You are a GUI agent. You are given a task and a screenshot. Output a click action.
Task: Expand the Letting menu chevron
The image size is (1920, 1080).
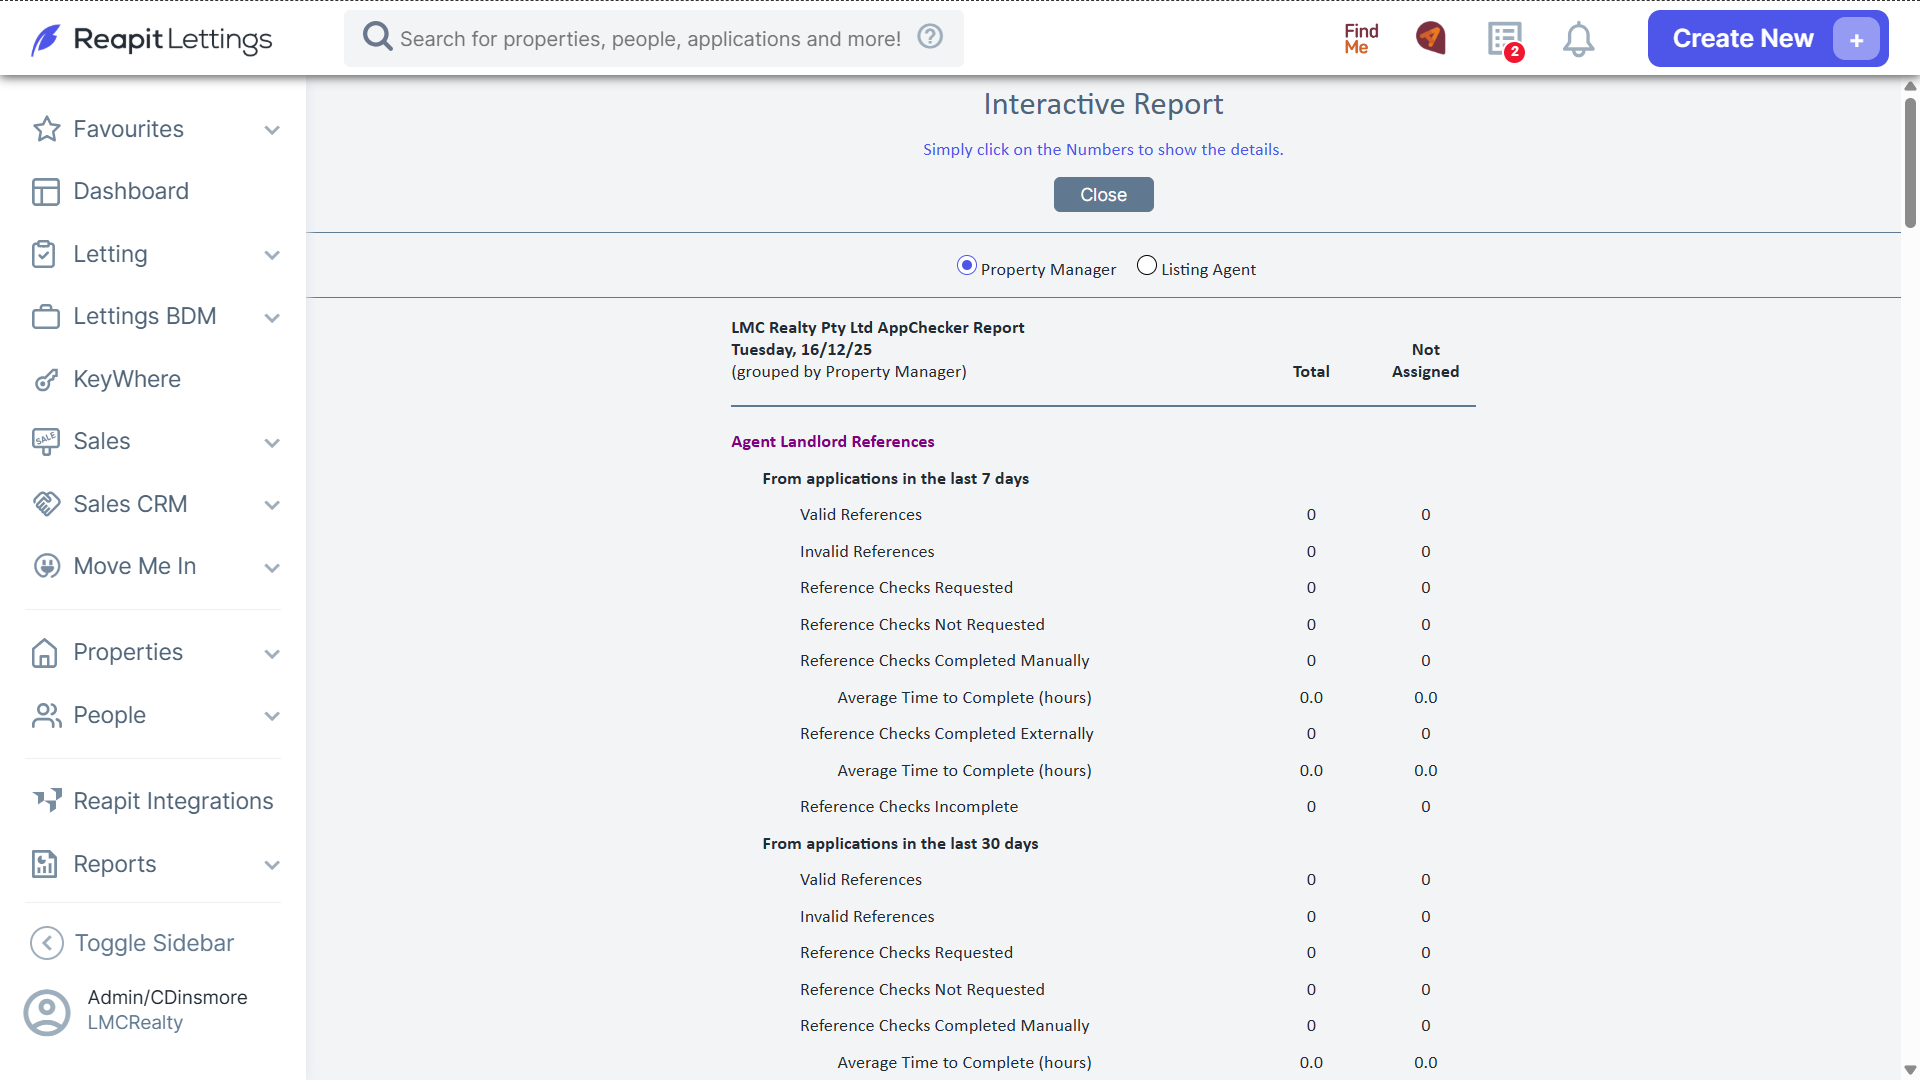(x=272, y=255)
